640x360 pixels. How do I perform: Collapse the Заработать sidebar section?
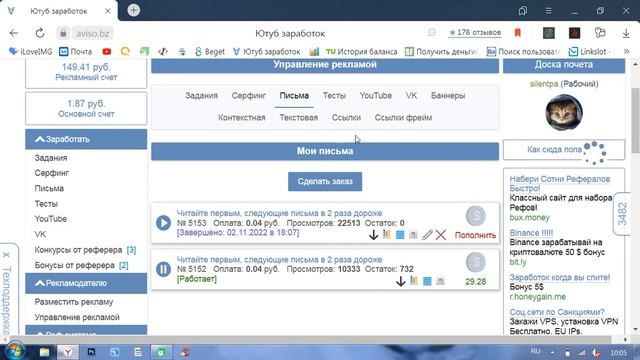click(x=86, y=139)
